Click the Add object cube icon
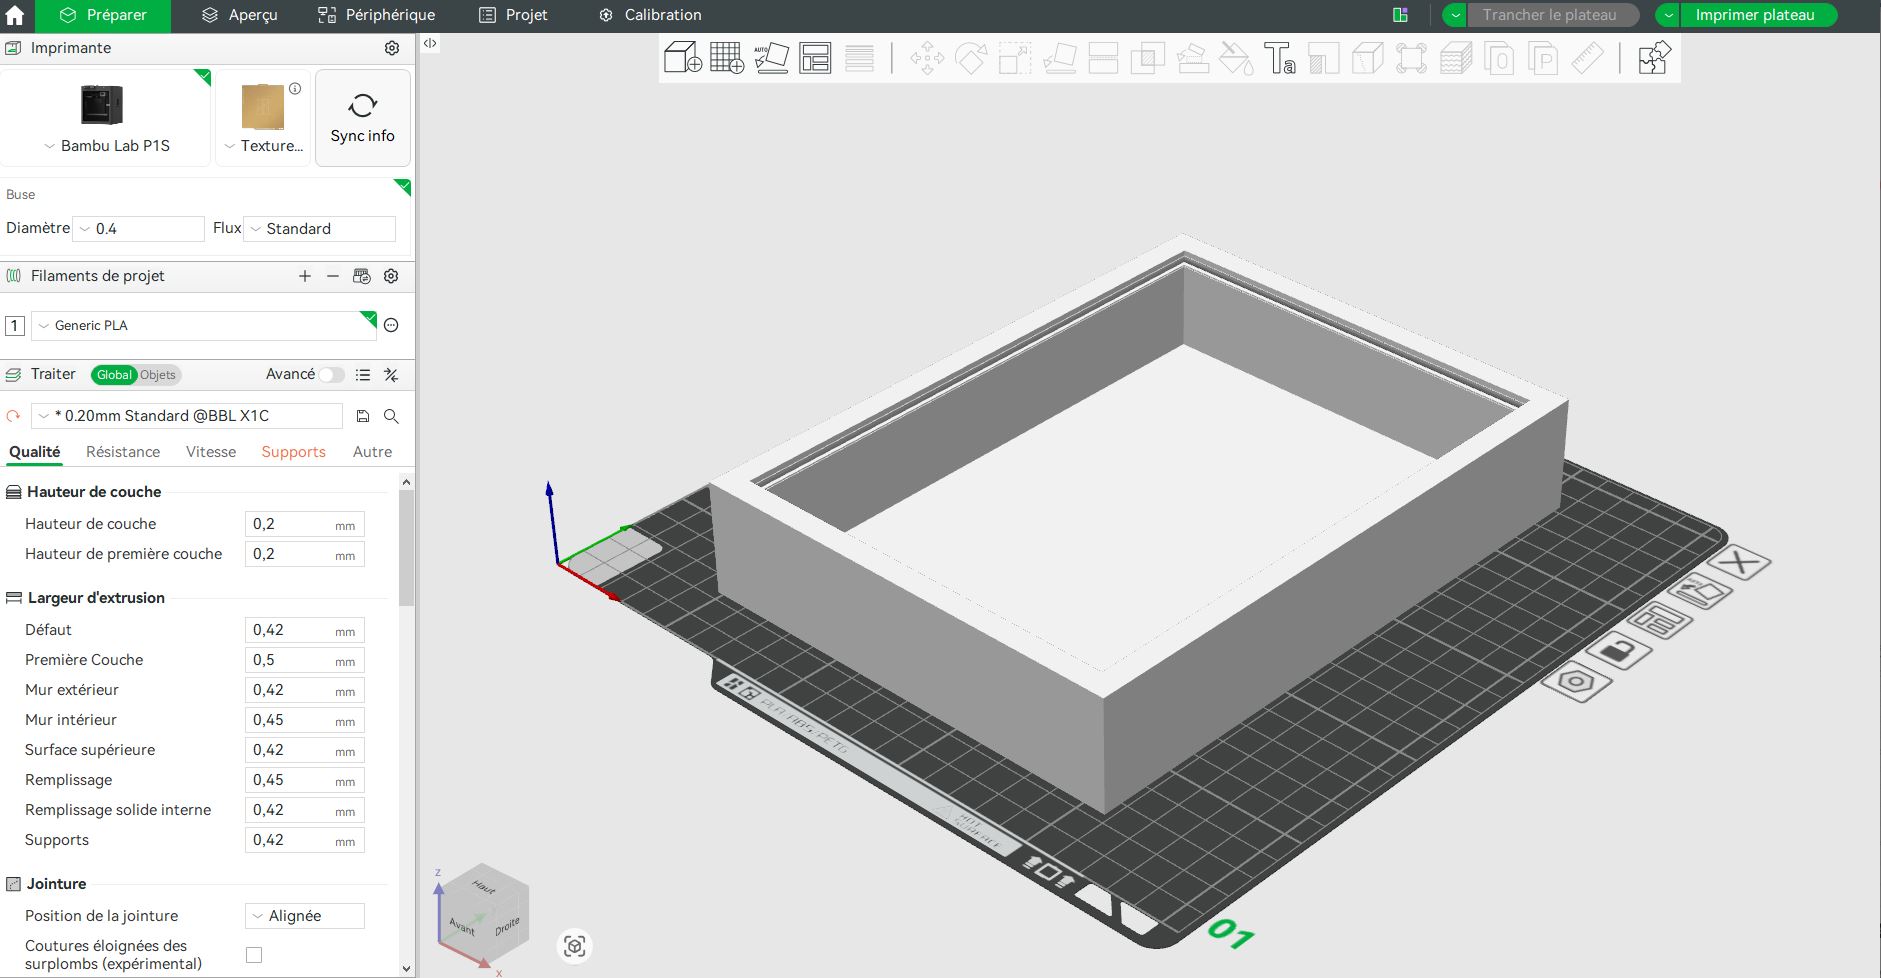 pyautogui.click(x=682, y=58)
